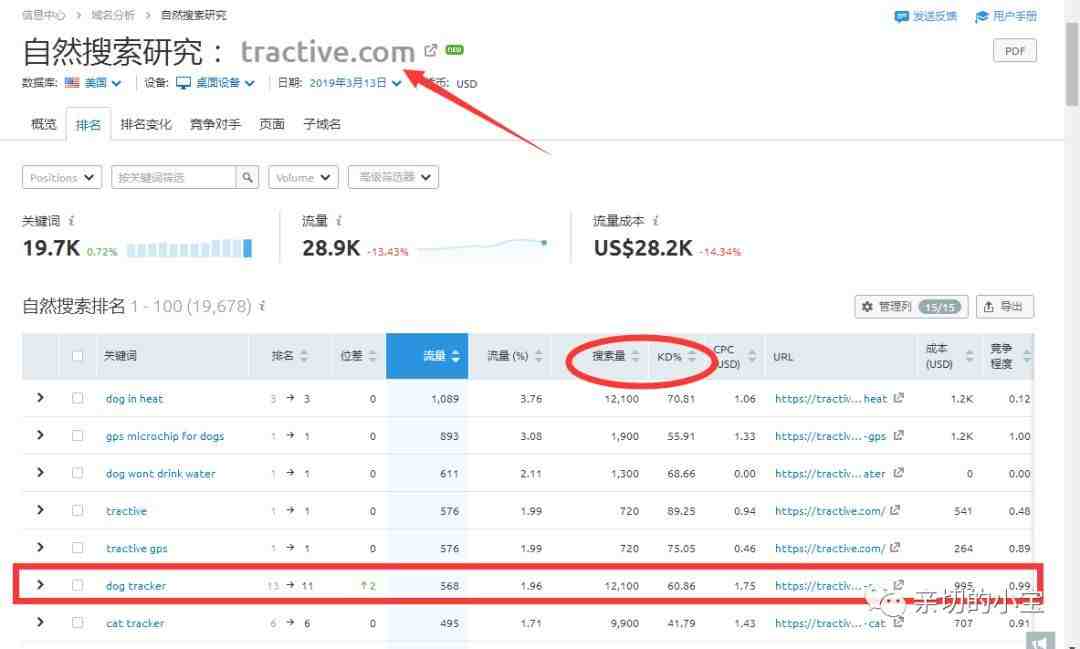Switch to the 竞争对手 tab
The width and height of the screenshot is (1080, 649).
pos(215,124)
